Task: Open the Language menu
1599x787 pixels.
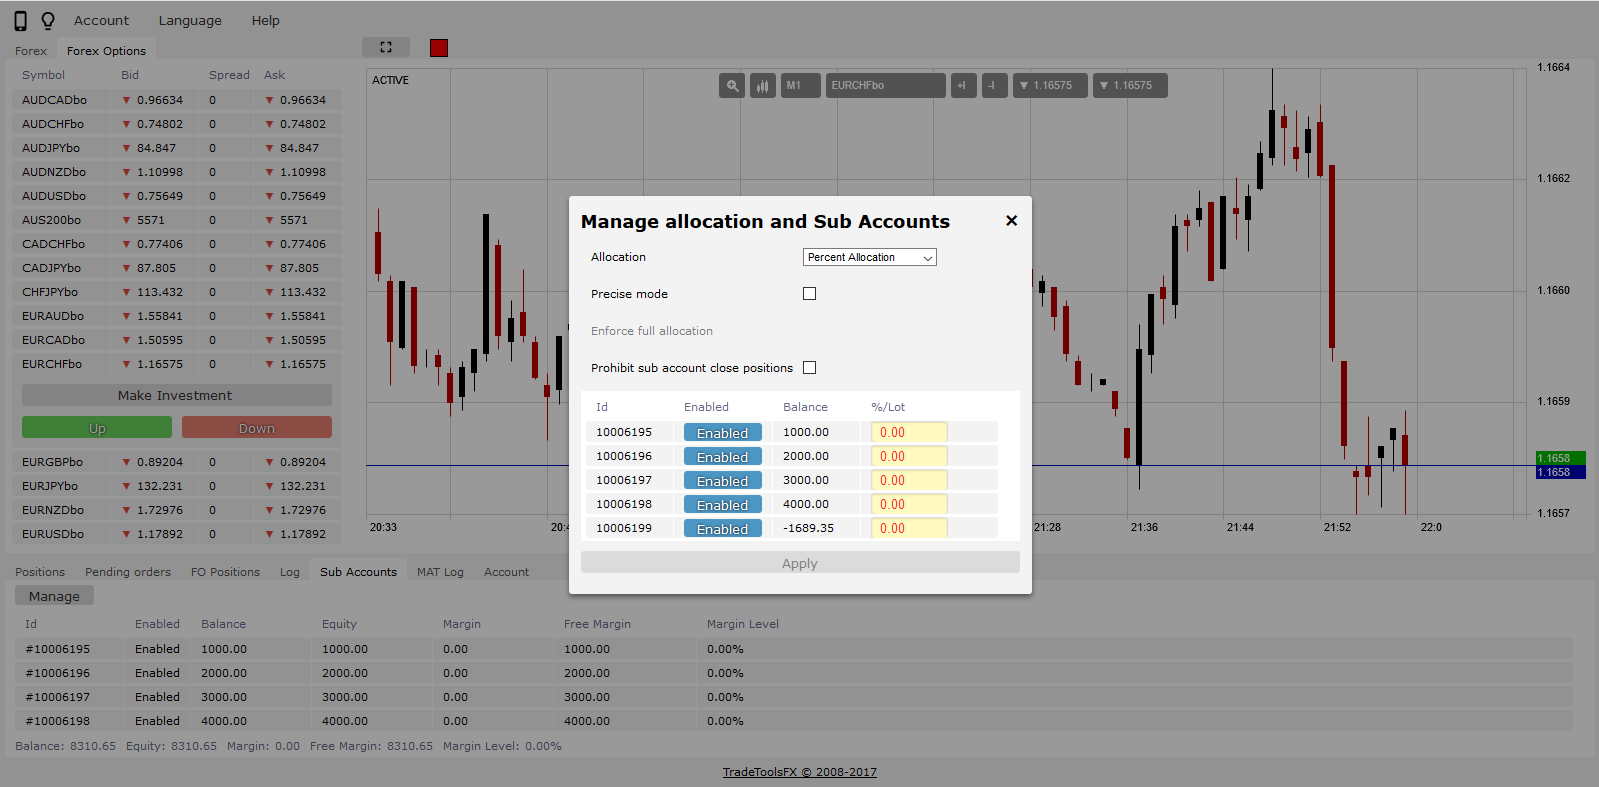Action: click(190, 21)
